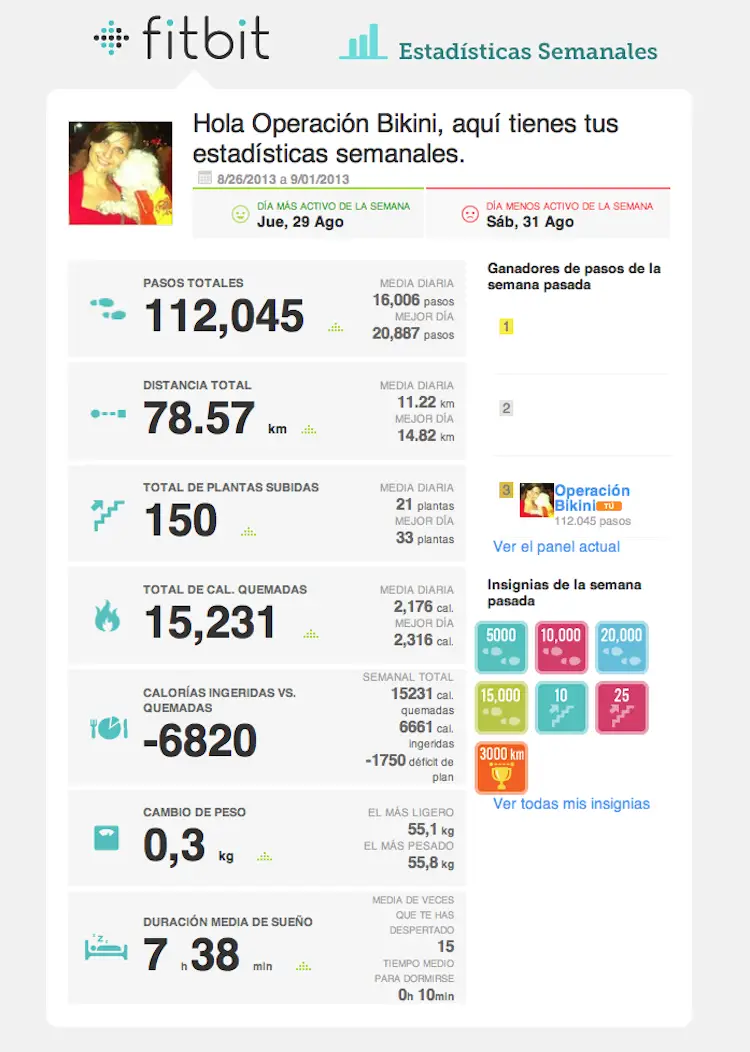Screen dimensions: 750x1052
Task: Click the Fitbit logo
Action: (182, 38)
